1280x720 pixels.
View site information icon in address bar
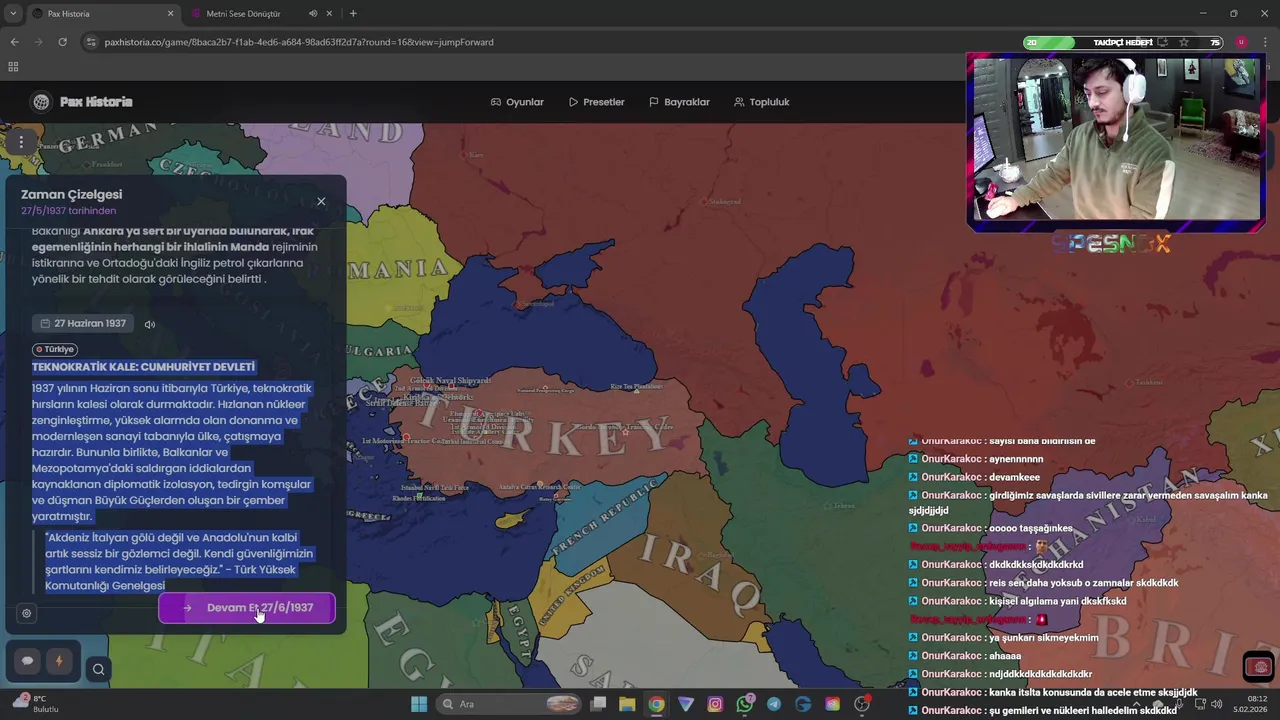click(x=91, y=42)
